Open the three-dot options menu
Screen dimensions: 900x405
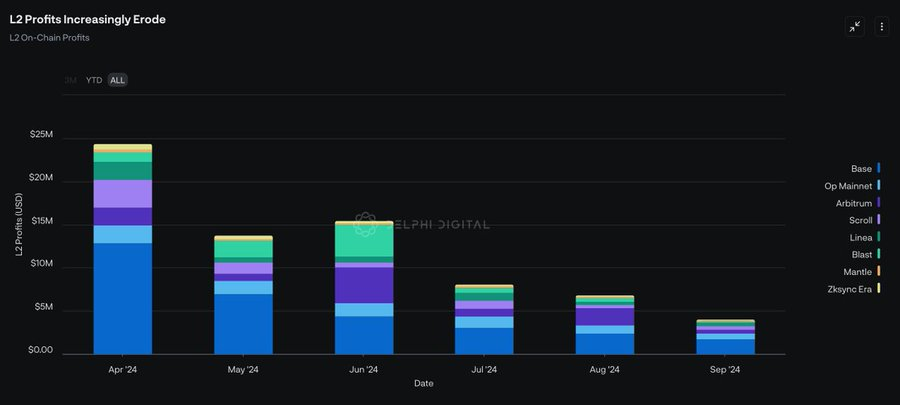pos(882,26)
